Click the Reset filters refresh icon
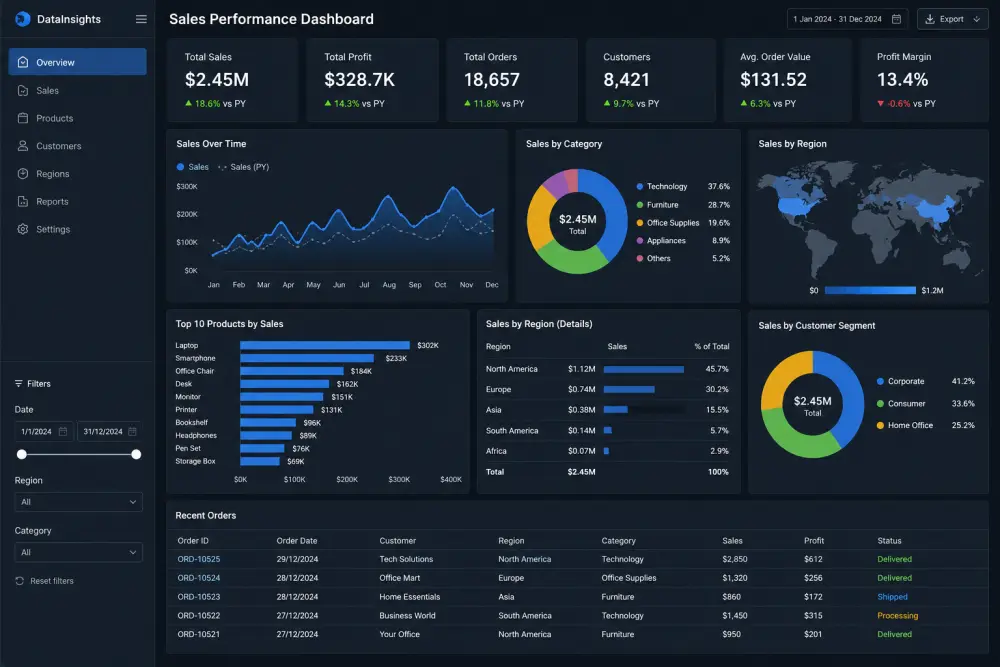The height and width of the screenshot is (667, 1000). (20, 581)
